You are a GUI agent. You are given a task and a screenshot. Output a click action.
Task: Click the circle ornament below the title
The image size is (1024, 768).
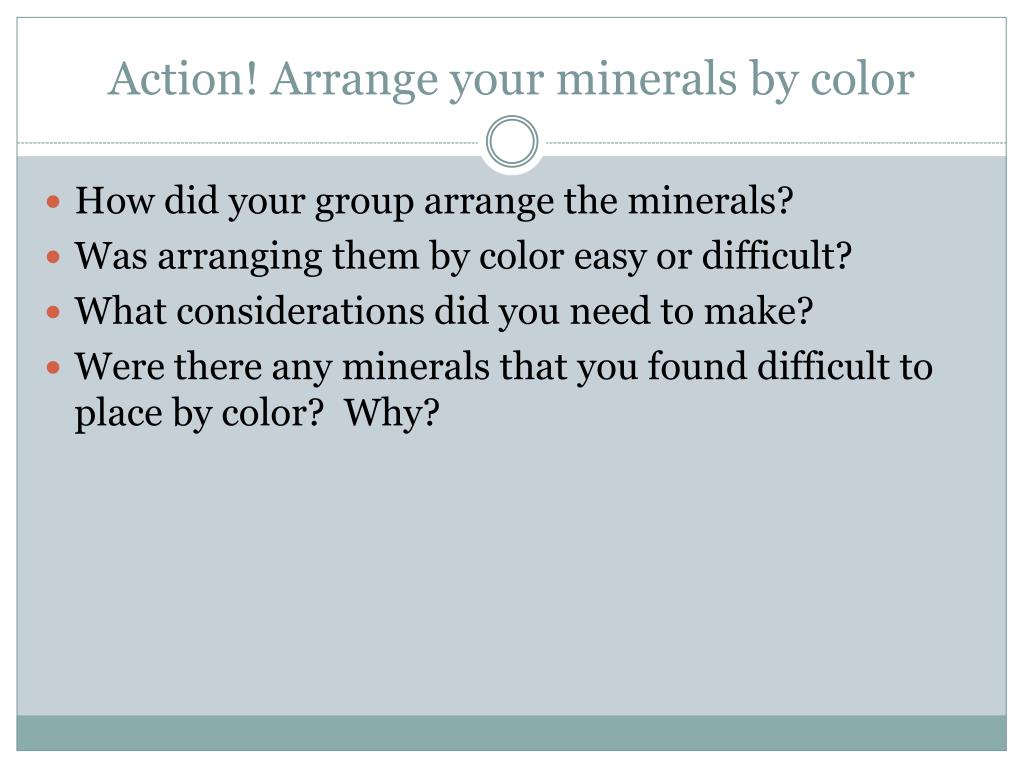[512, 142]
